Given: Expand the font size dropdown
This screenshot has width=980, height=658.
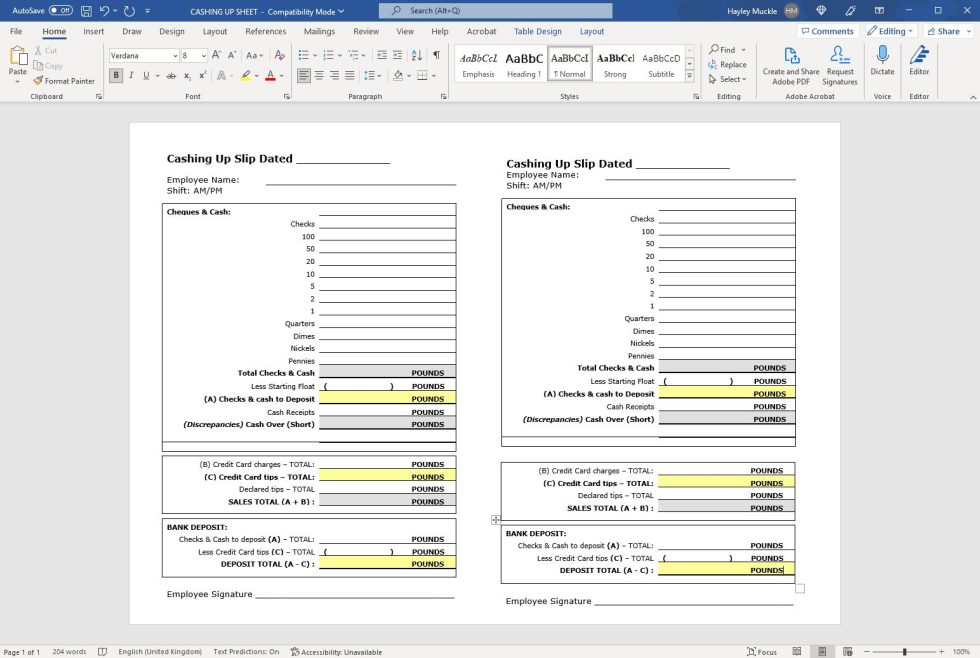Looking at the screenshot, I should point(204,56).
